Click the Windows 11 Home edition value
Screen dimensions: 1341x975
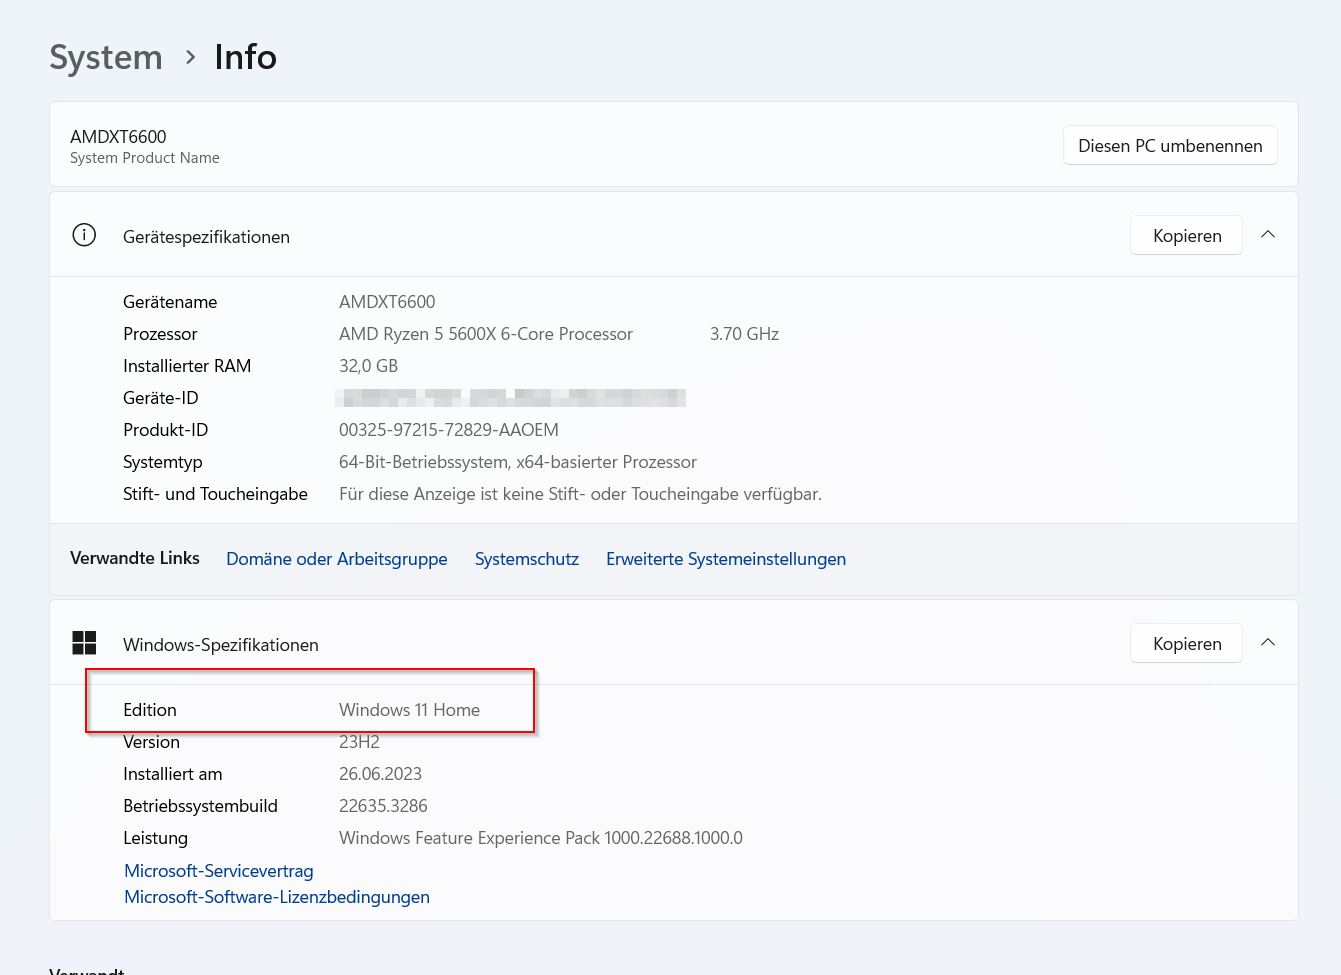click(x=409, y=710)
